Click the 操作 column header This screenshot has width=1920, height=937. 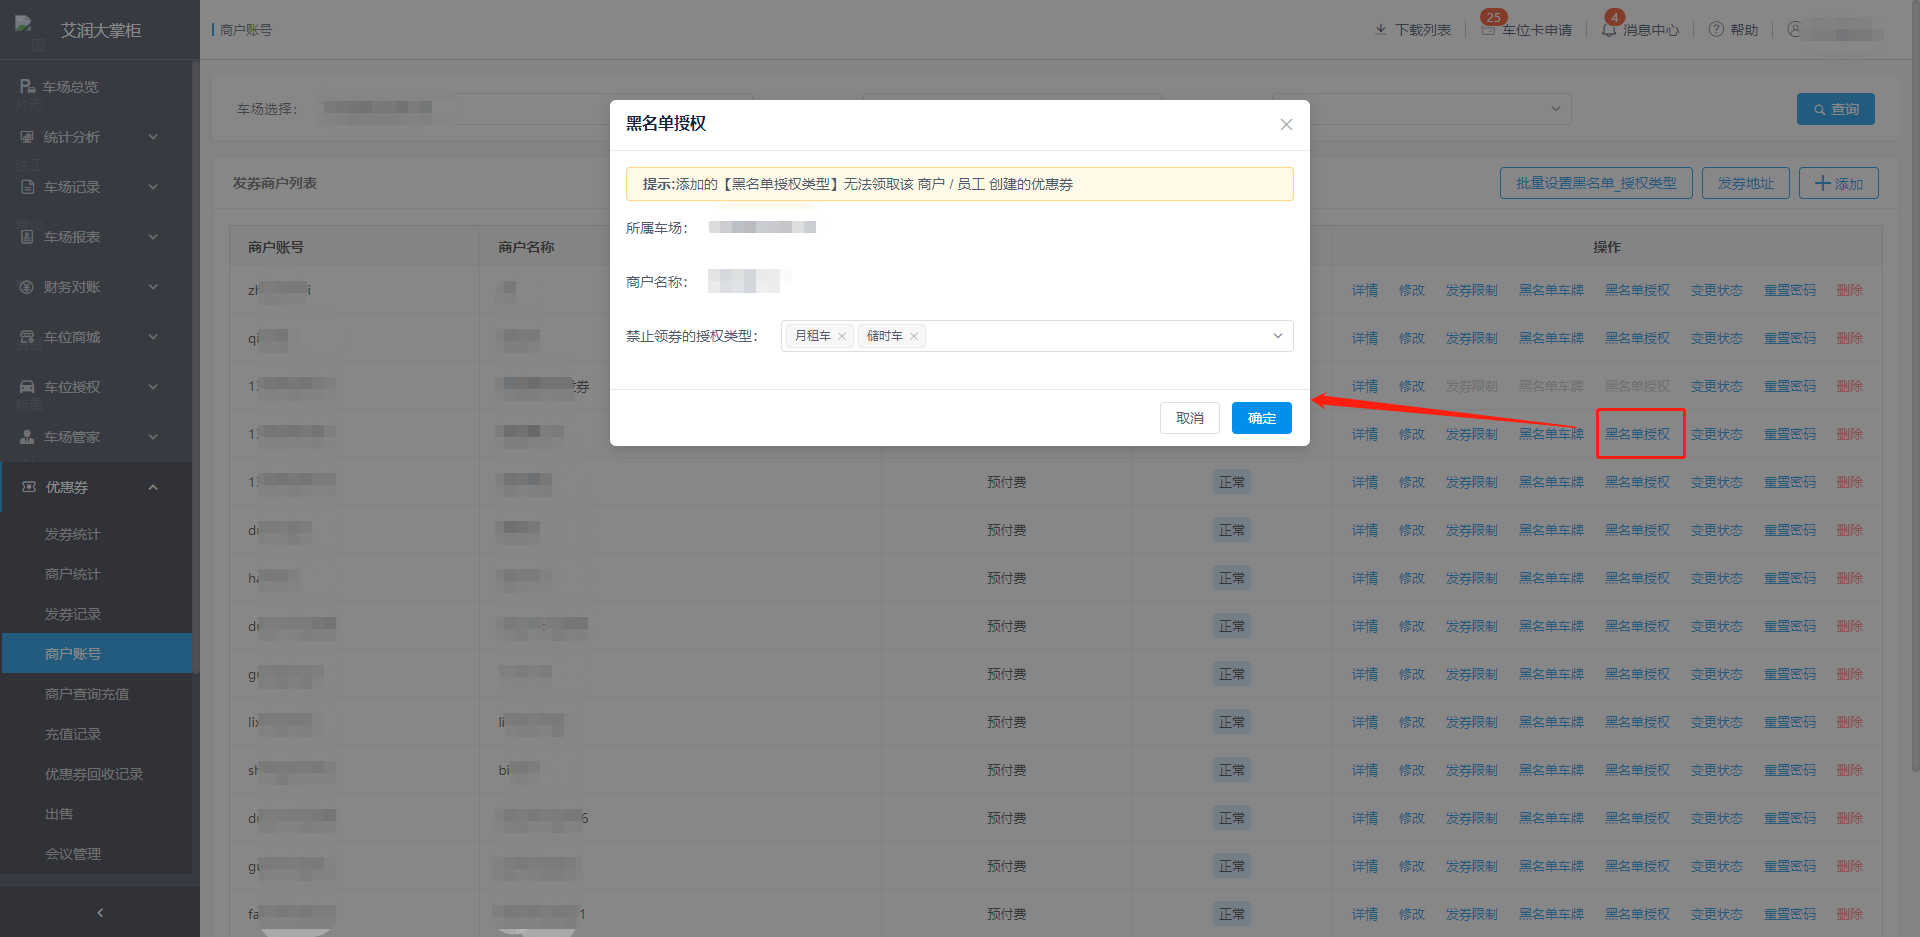[1607, 247]
